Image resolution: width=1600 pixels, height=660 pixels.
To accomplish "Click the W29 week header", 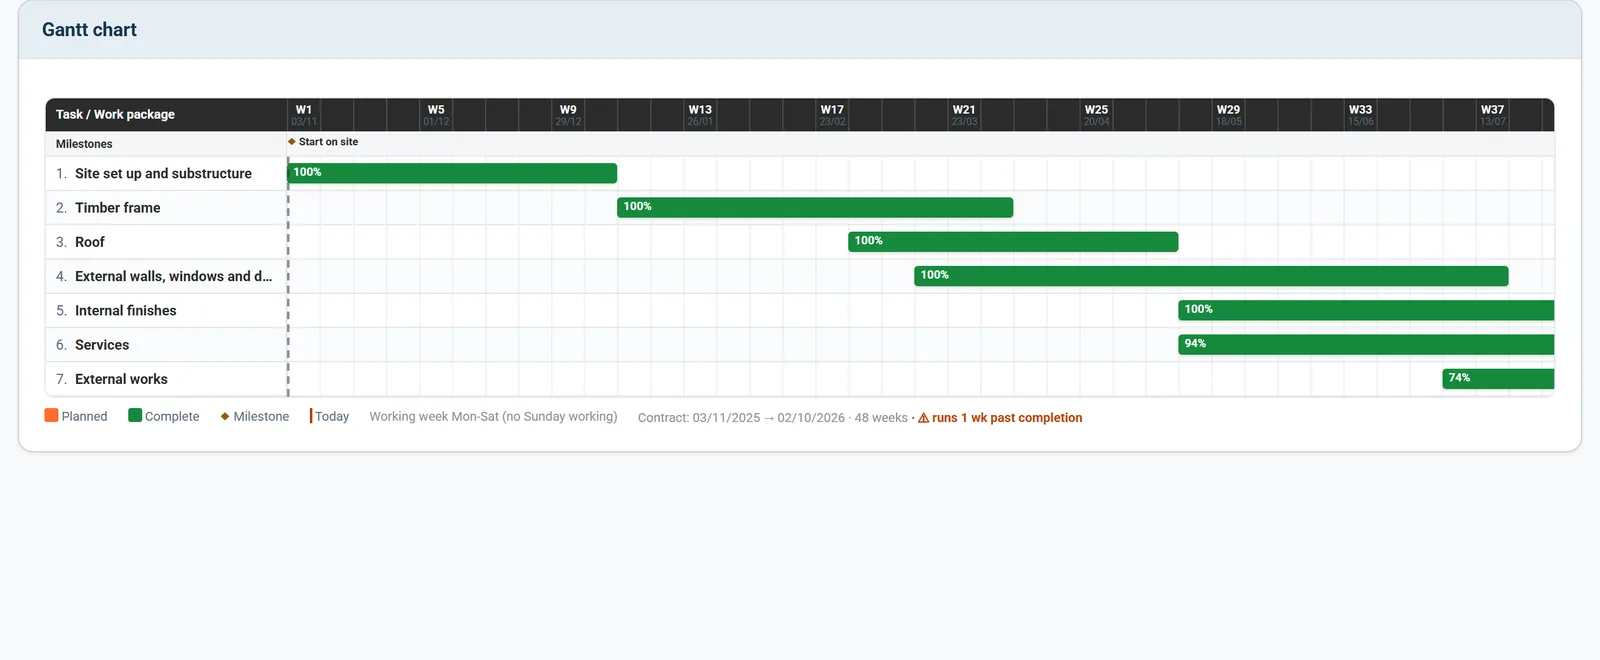I will [1228, 115].
